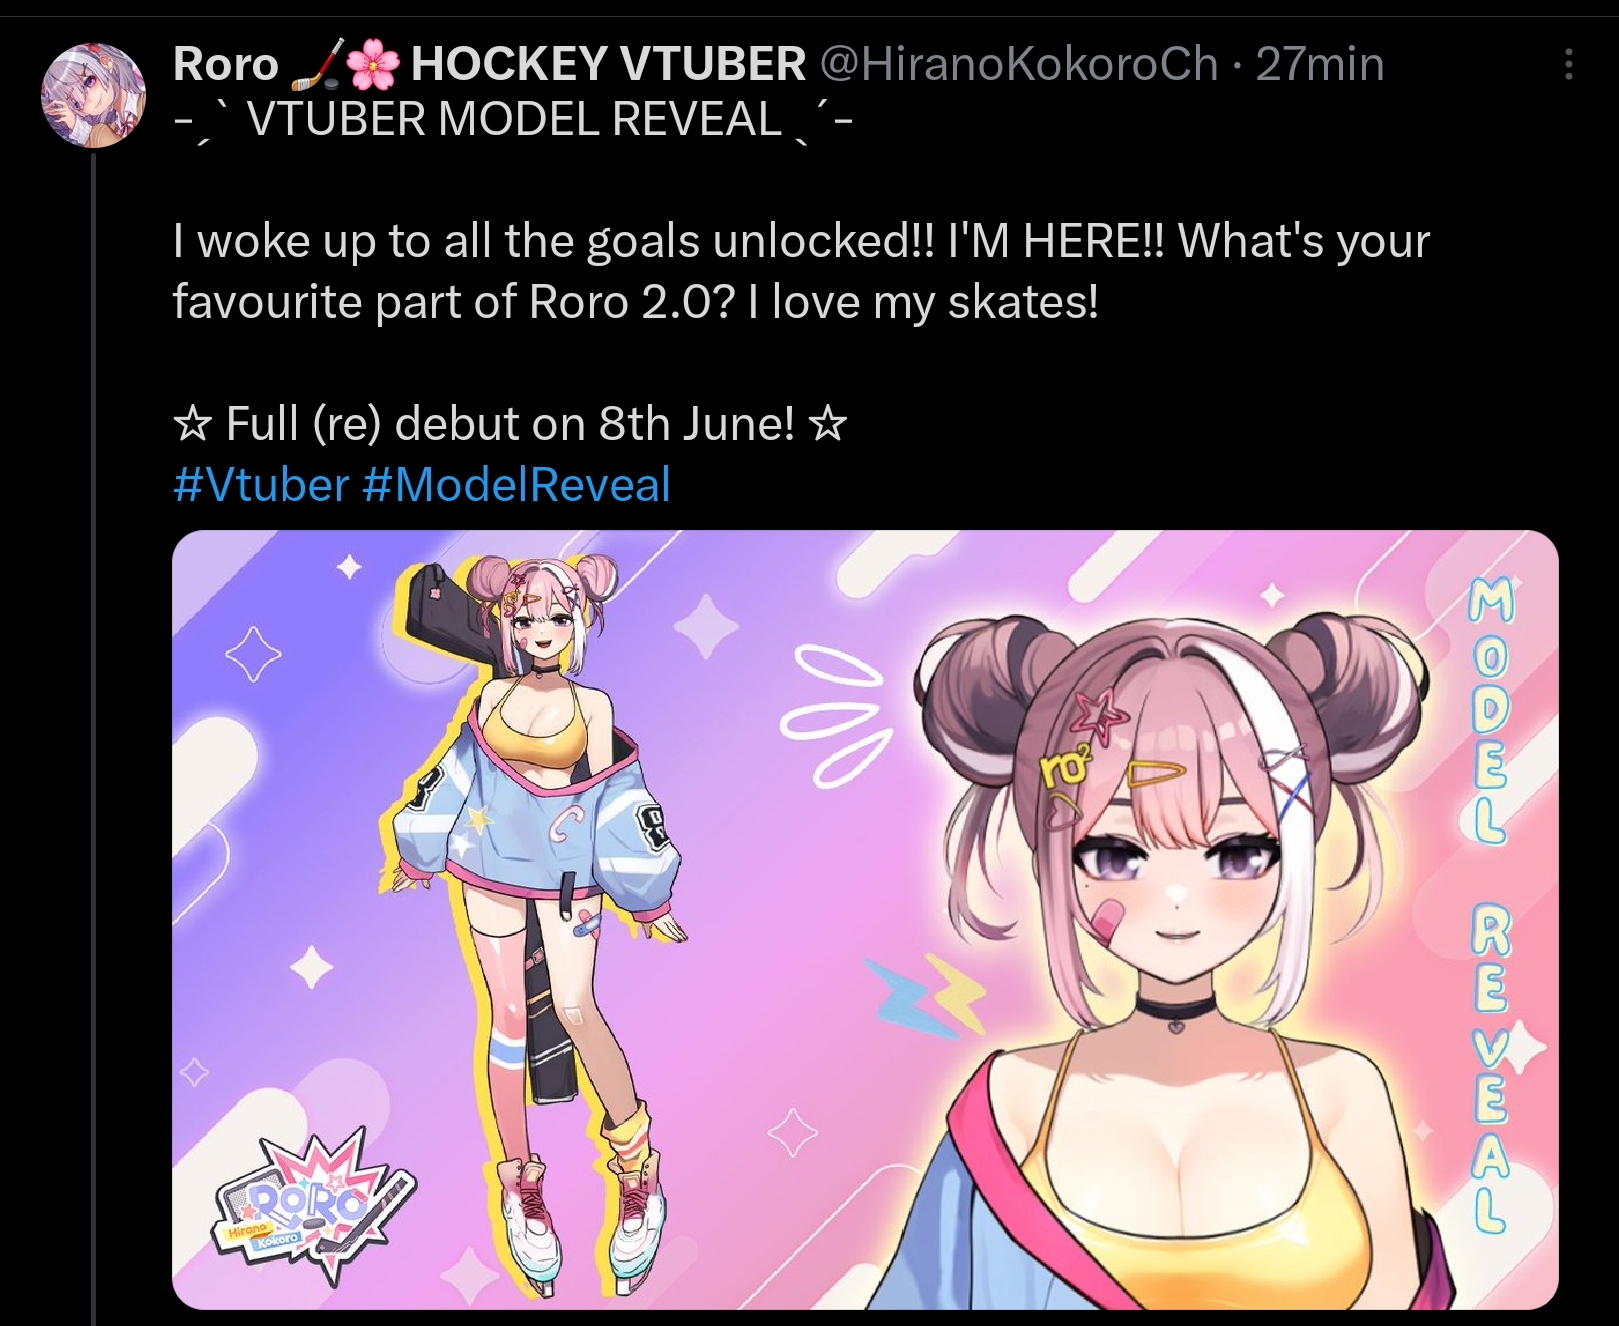Open the #ModelReveal hashtag
Image resolution: width=1619 pixels, height=1326 pixels.
[x=516, y=485]
